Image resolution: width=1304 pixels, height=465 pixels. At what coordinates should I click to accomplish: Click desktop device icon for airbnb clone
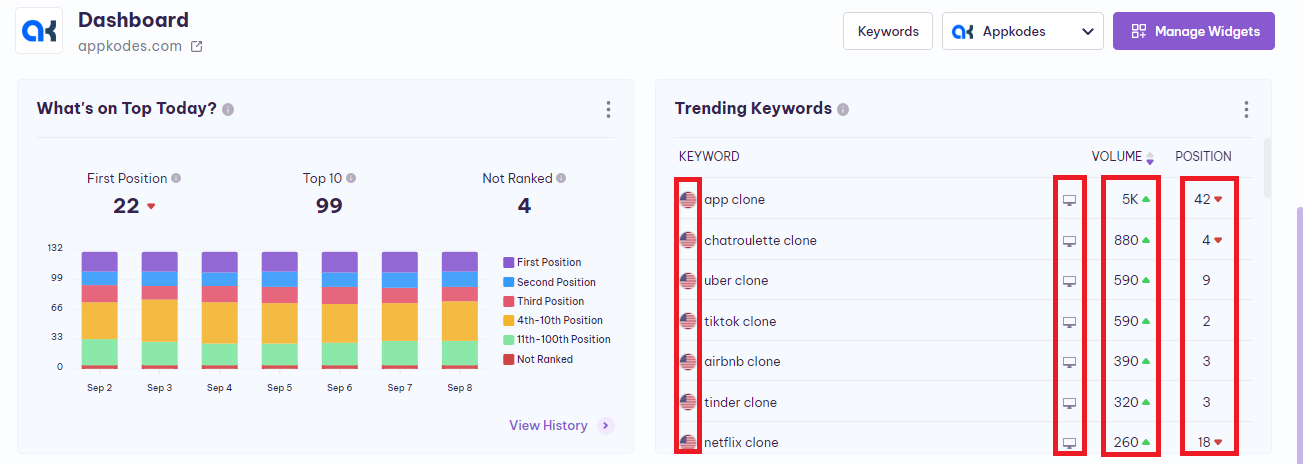pos(1069,362)
